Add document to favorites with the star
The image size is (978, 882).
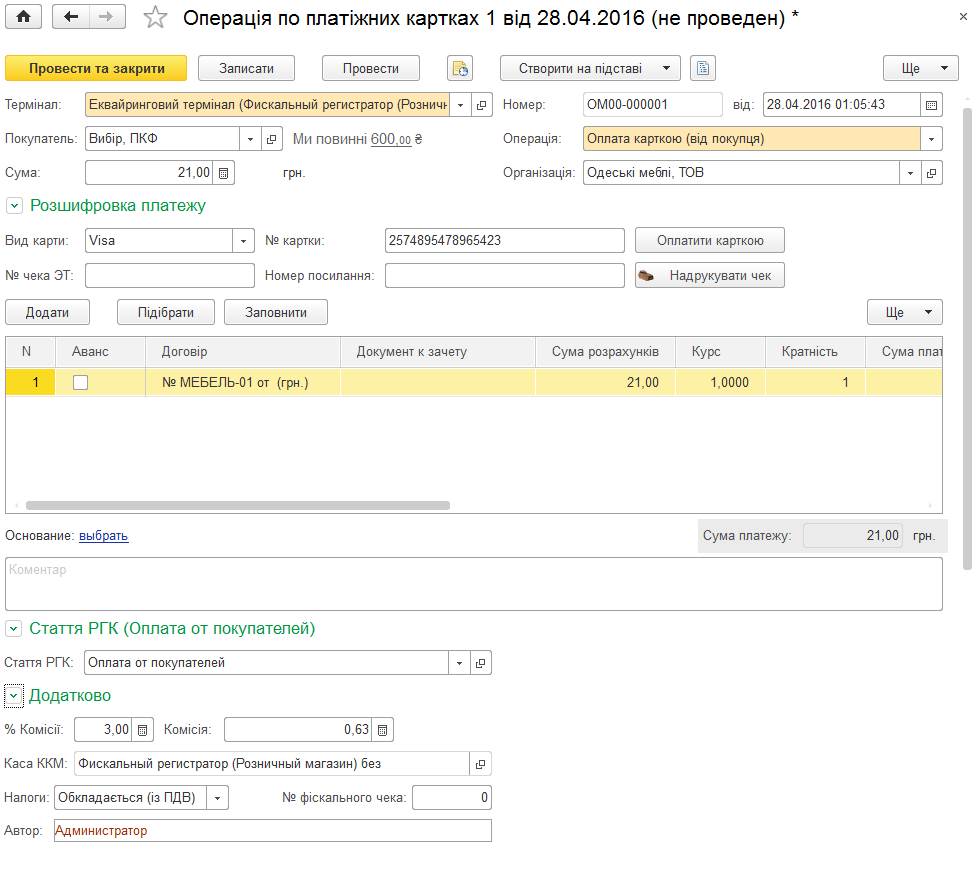click(x=155, y=17)
